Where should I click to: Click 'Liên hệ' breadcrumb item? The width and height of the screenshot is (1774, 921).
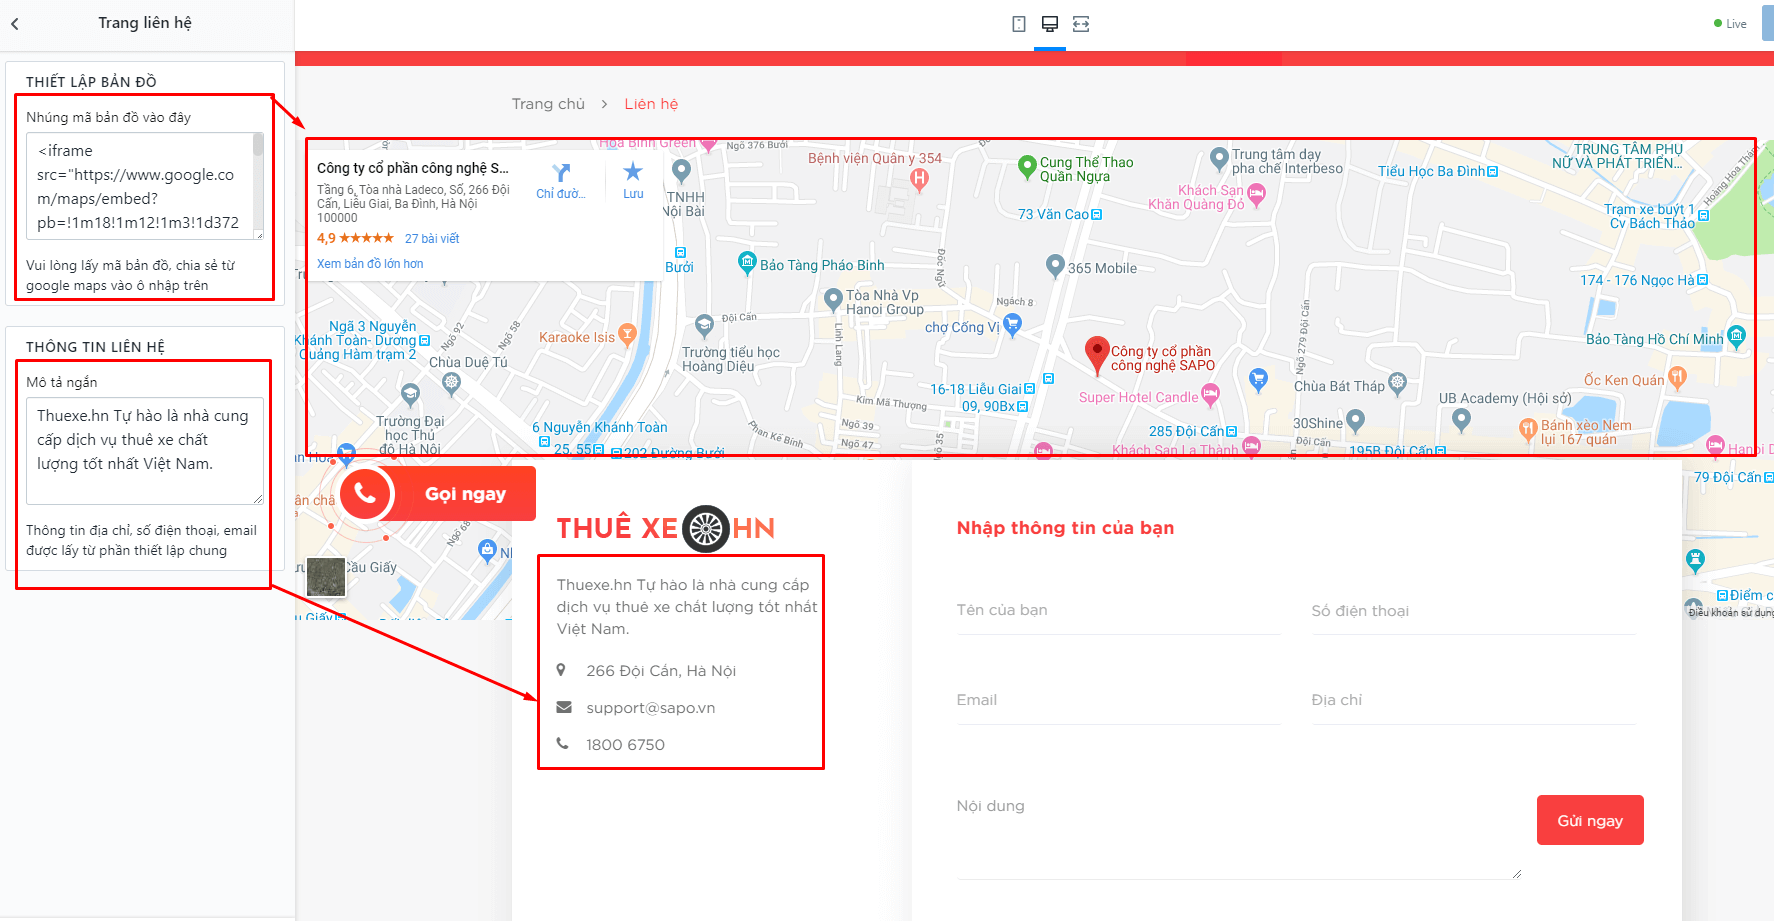(x=651, y=104)
